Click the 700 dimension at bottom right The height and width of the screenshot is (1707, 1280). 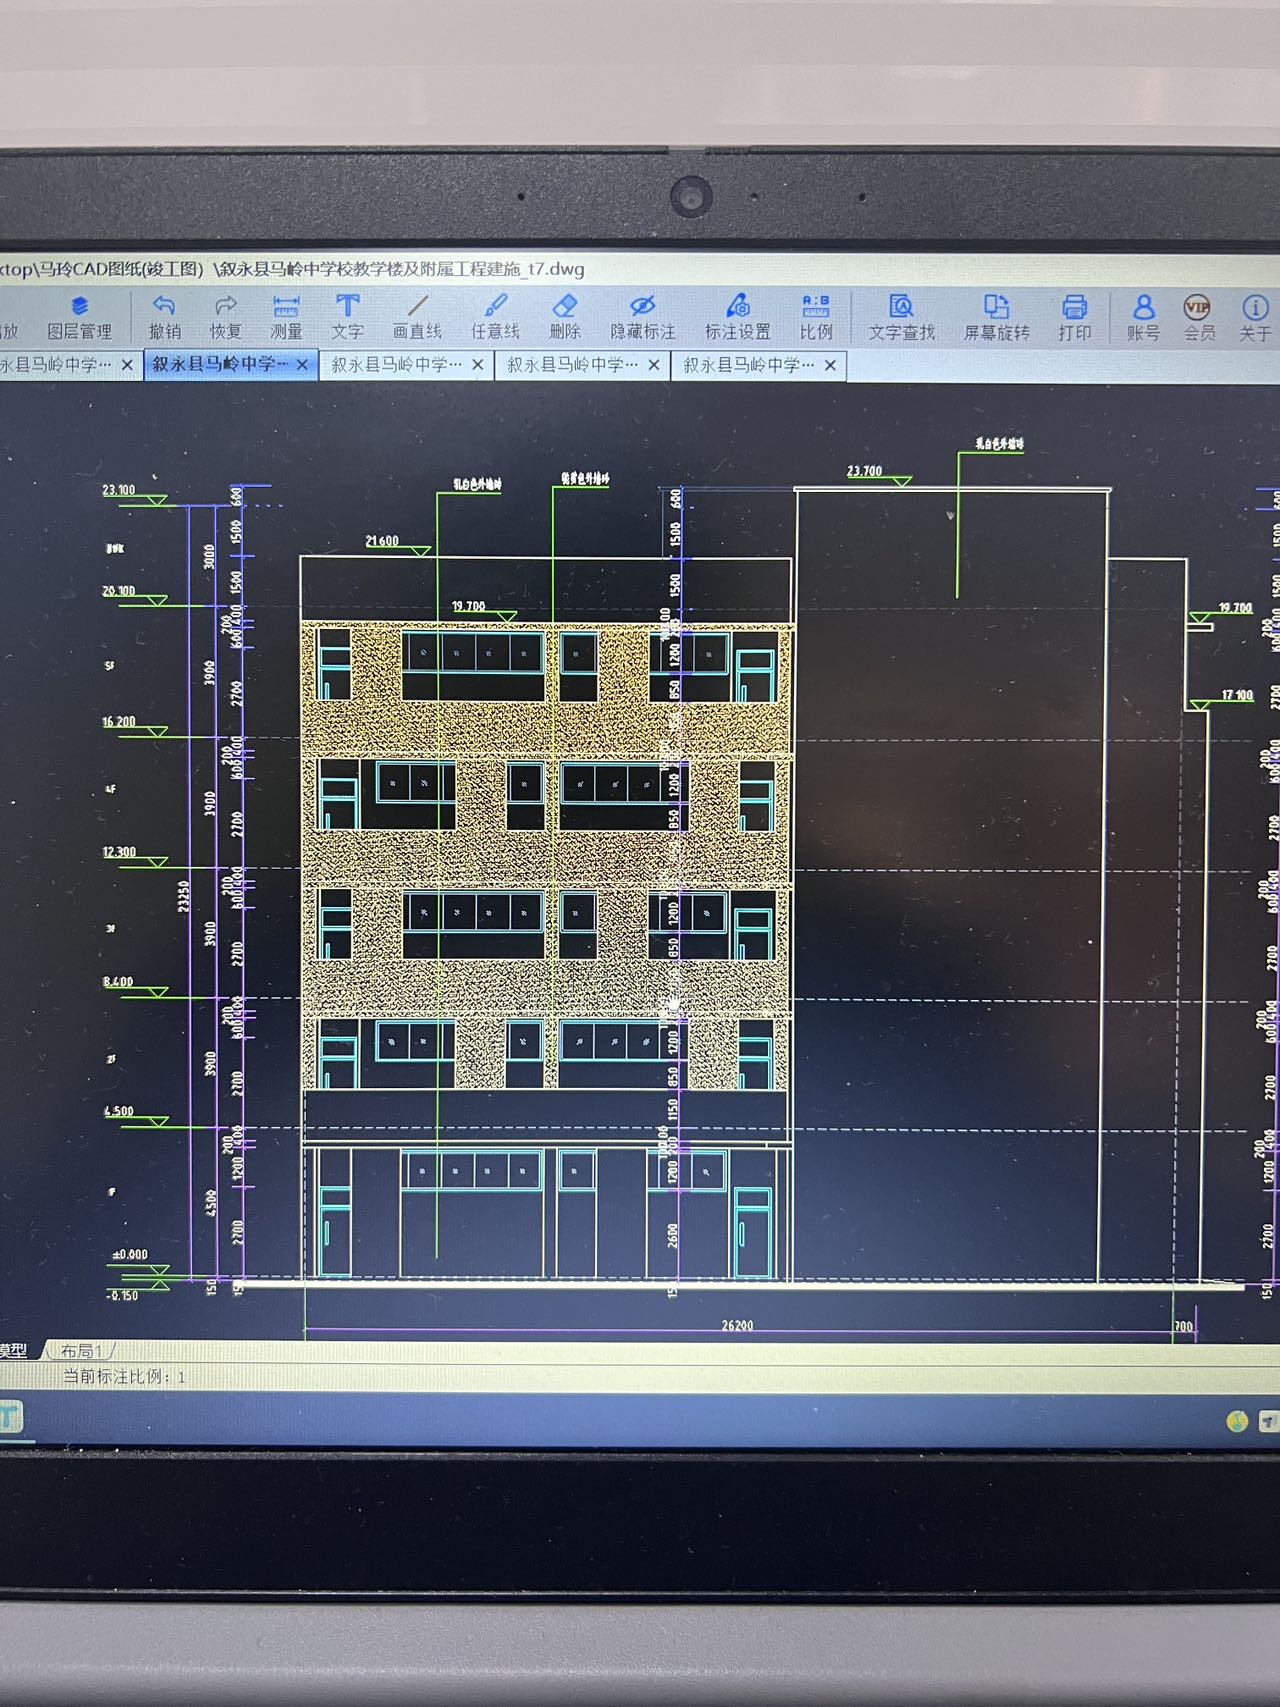[1183, 1326]
